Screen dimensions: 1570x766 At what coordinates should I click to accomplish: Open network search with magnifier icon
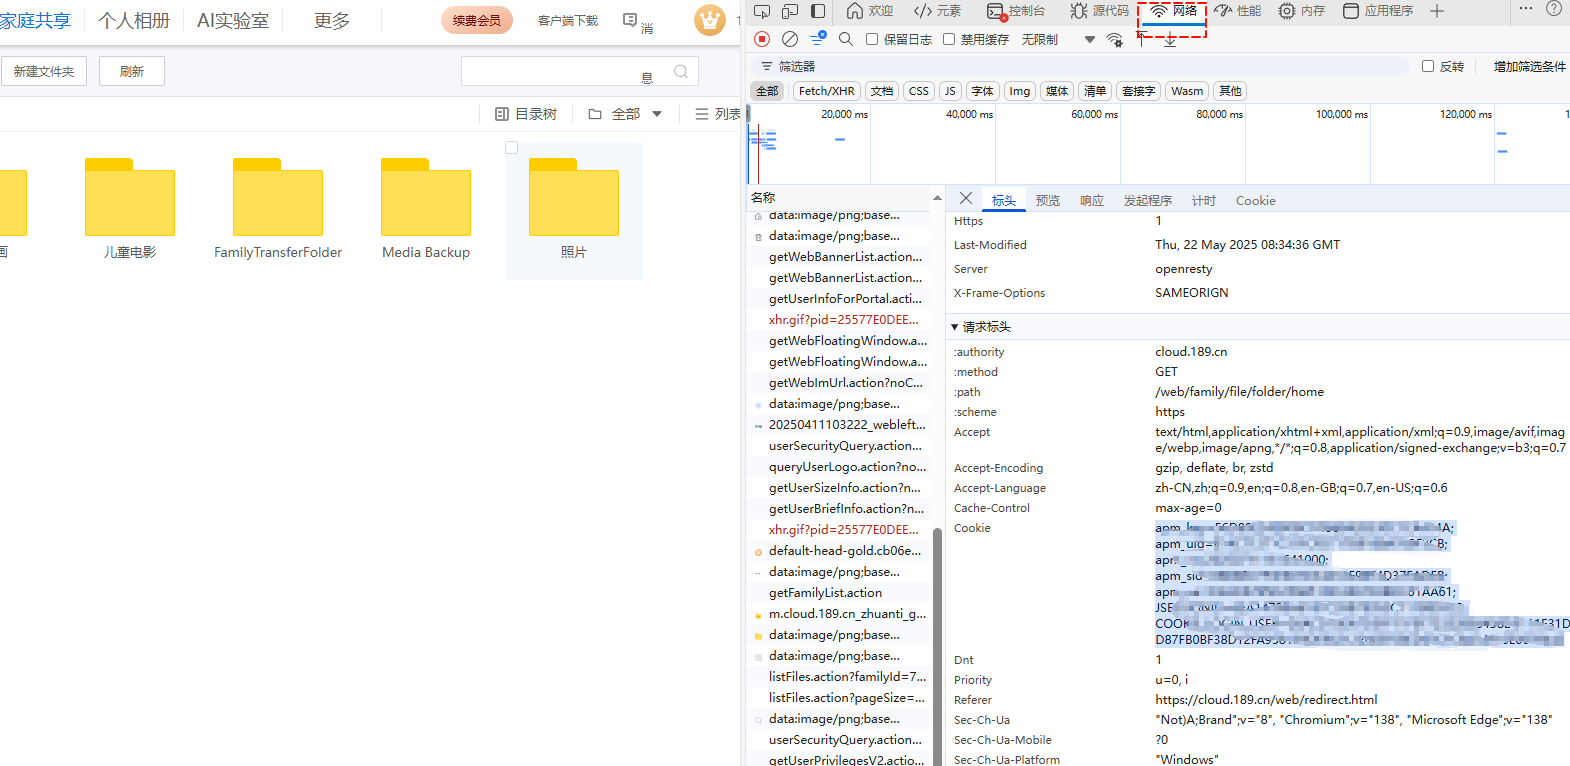tap(846, 39)
